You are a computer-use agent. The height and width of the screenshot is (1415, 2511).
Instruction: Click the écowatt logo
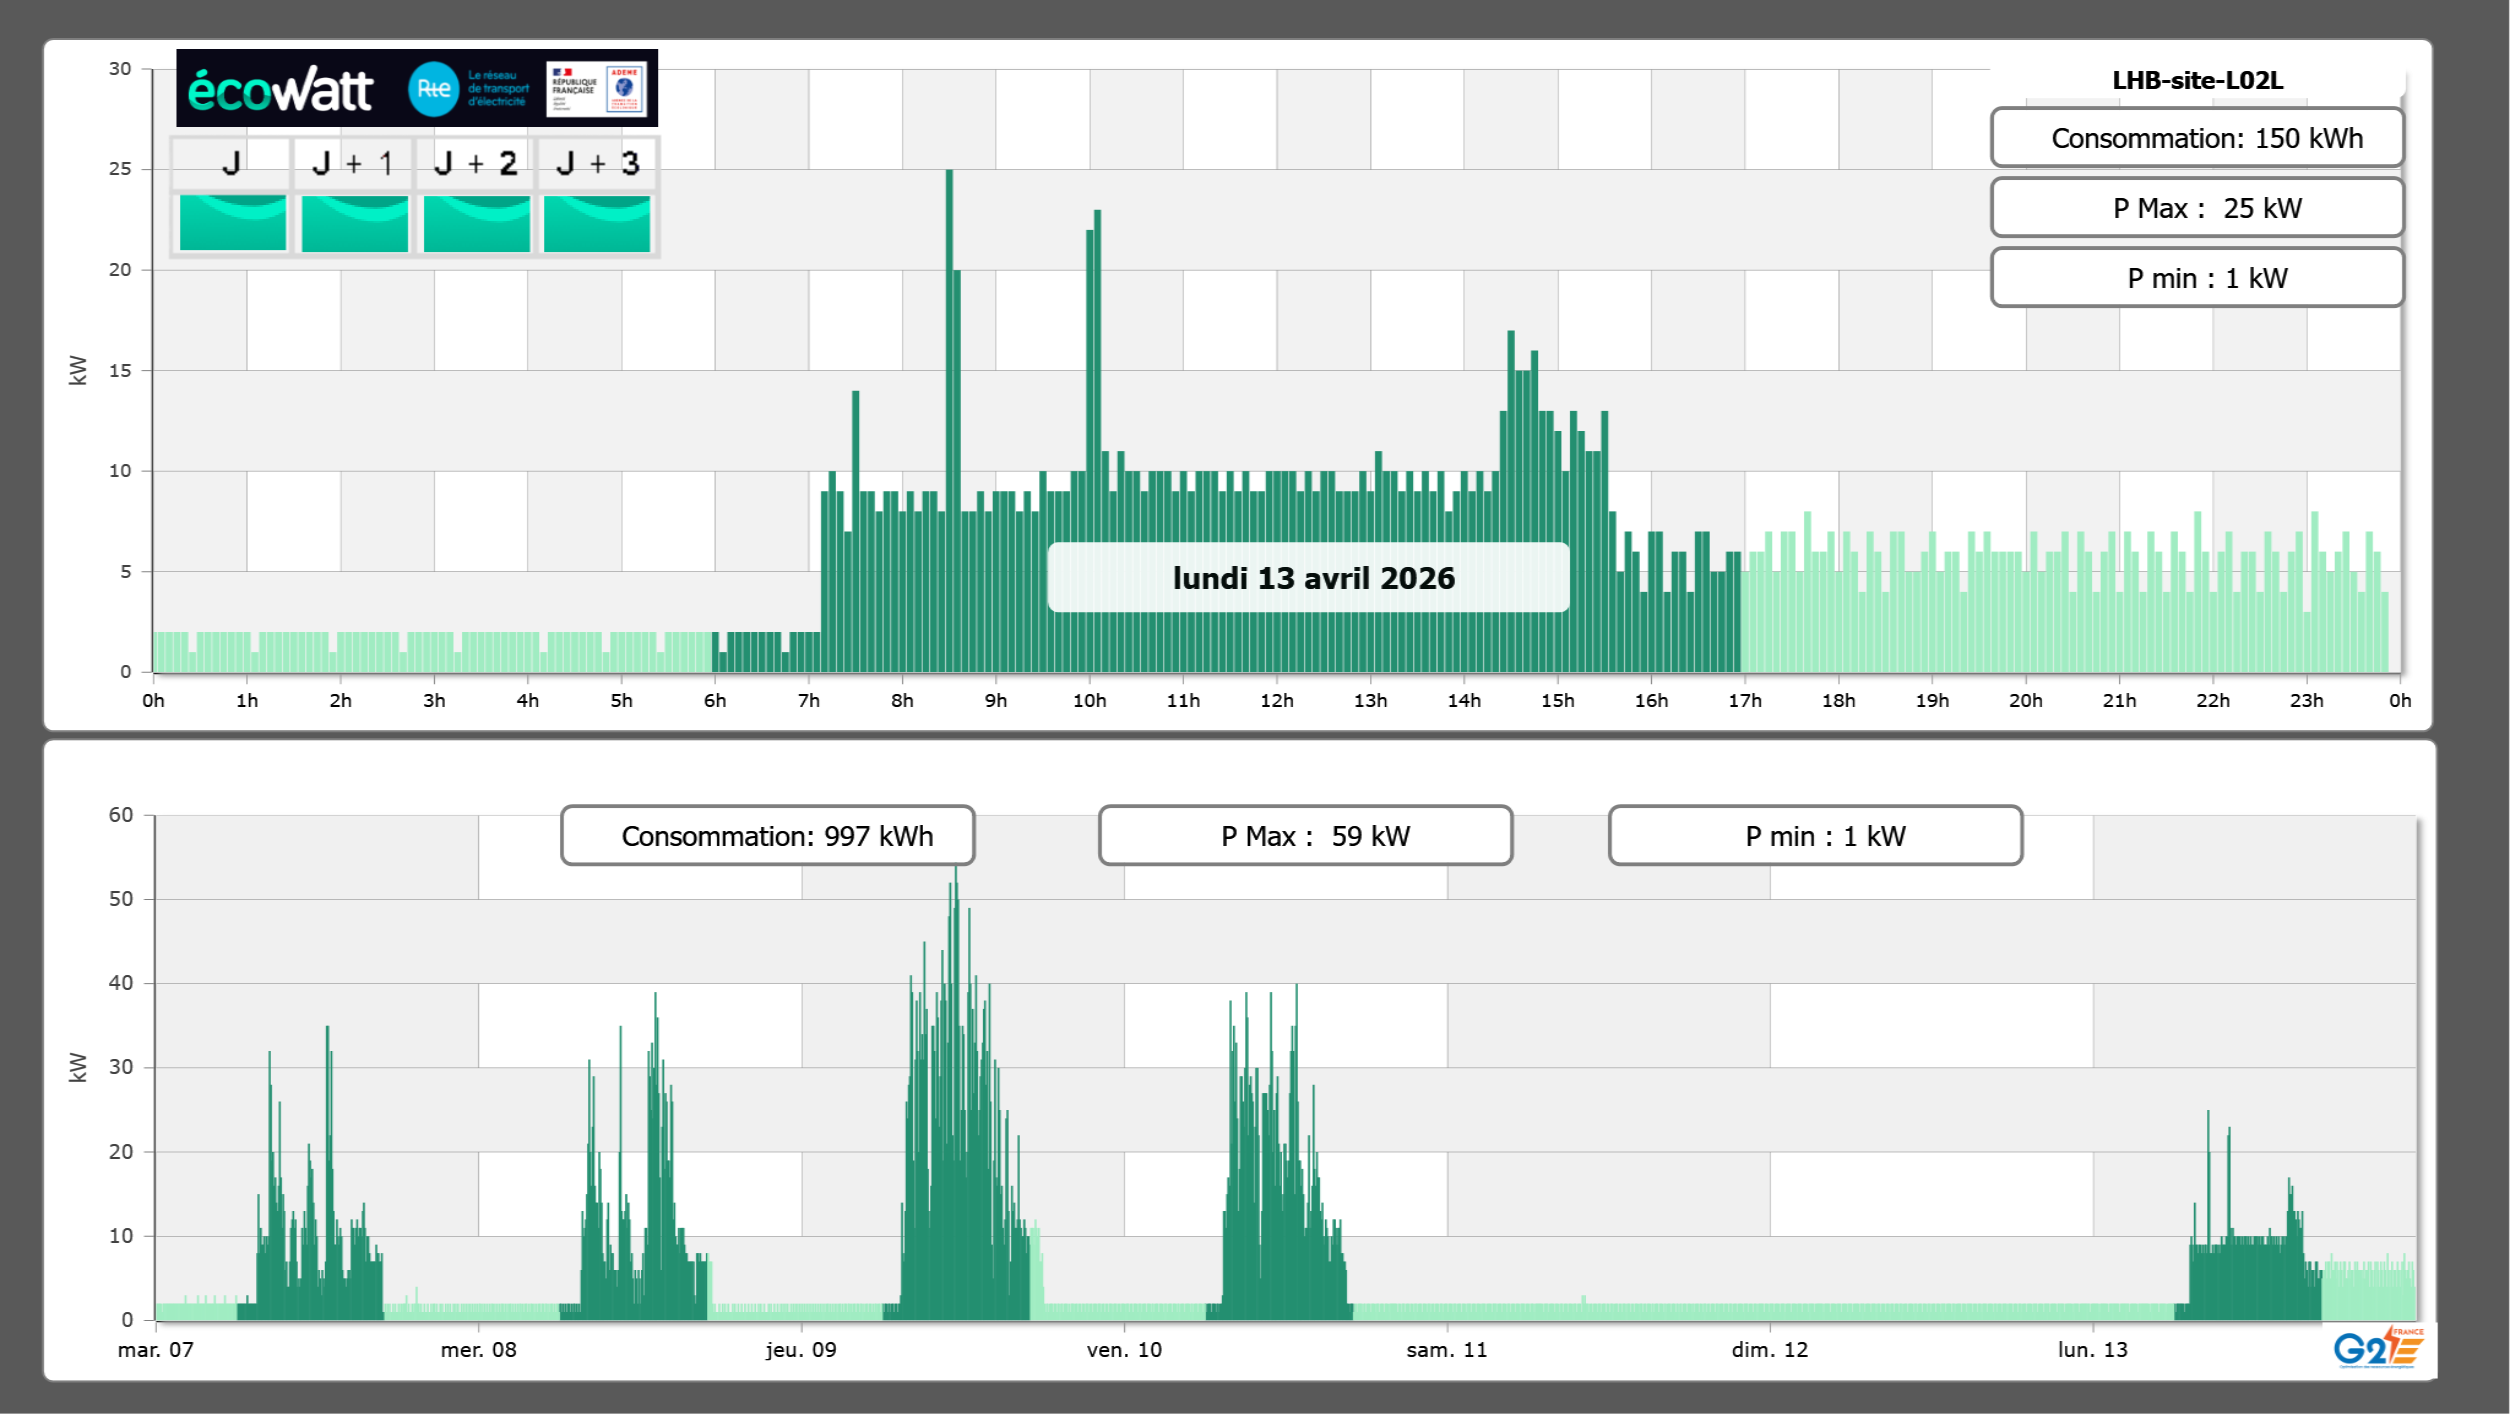coord(280,90)
